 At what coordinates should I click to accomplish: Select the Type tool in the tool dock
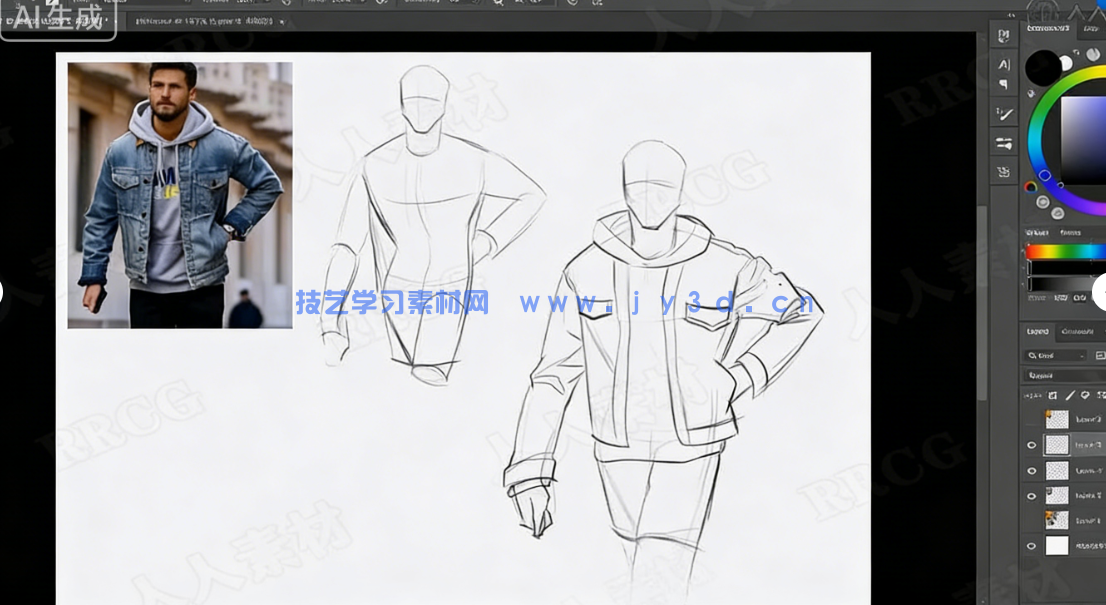[1003, 63]
